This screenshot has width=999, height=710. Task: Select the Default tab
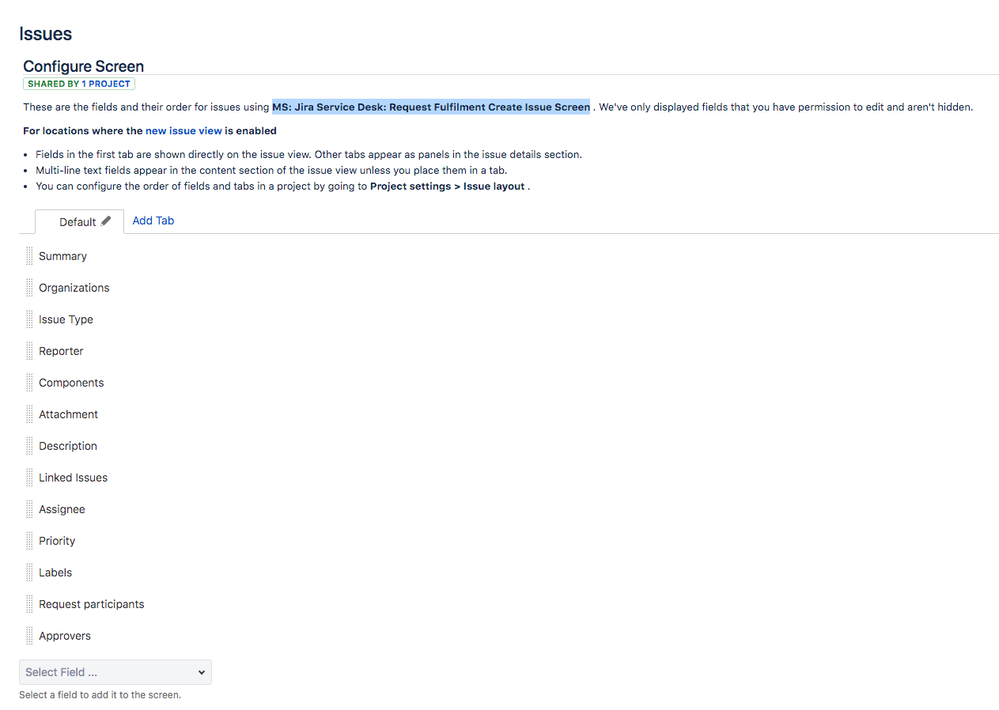pos(79,222)
